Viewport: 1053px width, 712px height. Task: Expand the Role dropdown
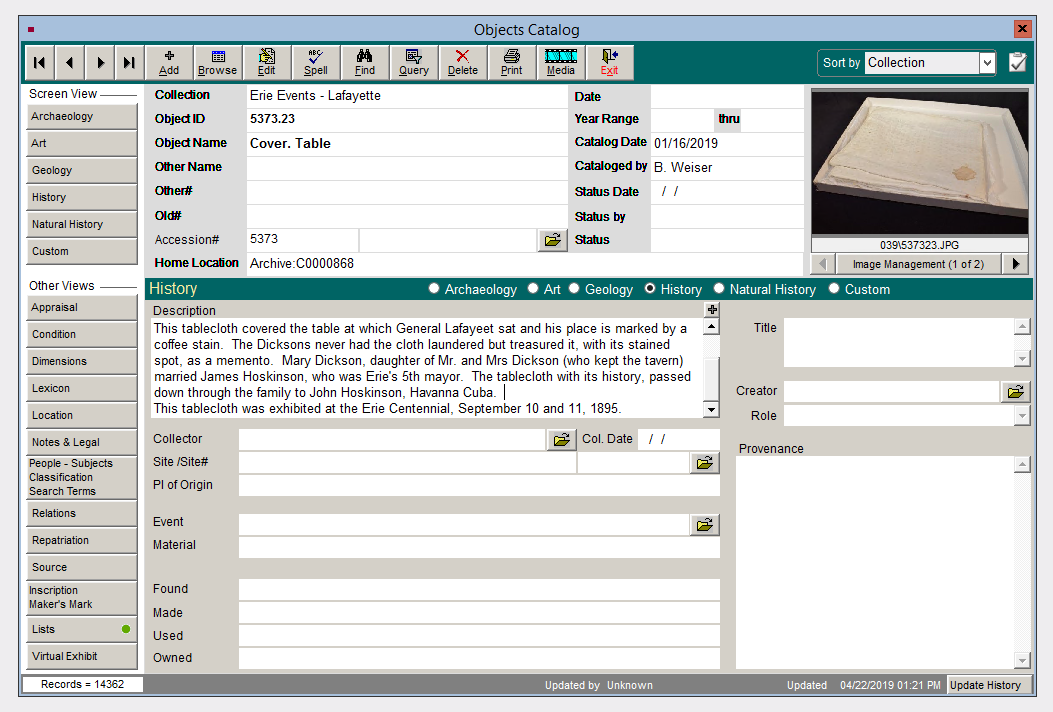(x=1022, y=416)
